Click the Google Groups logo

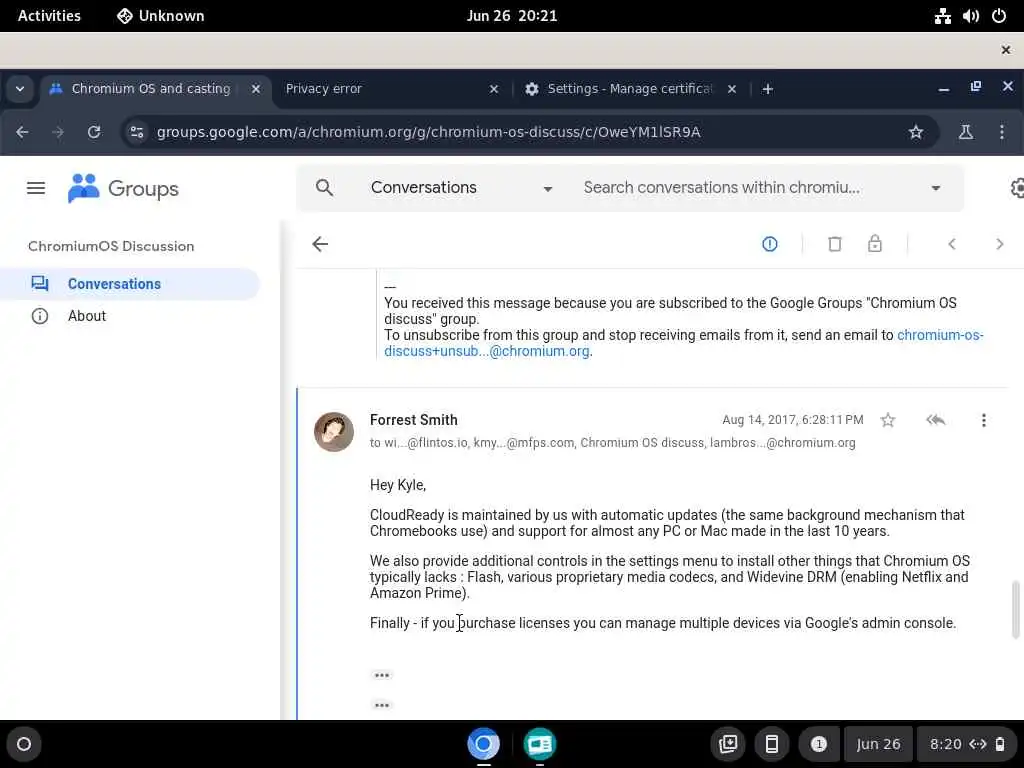point(123,189)
